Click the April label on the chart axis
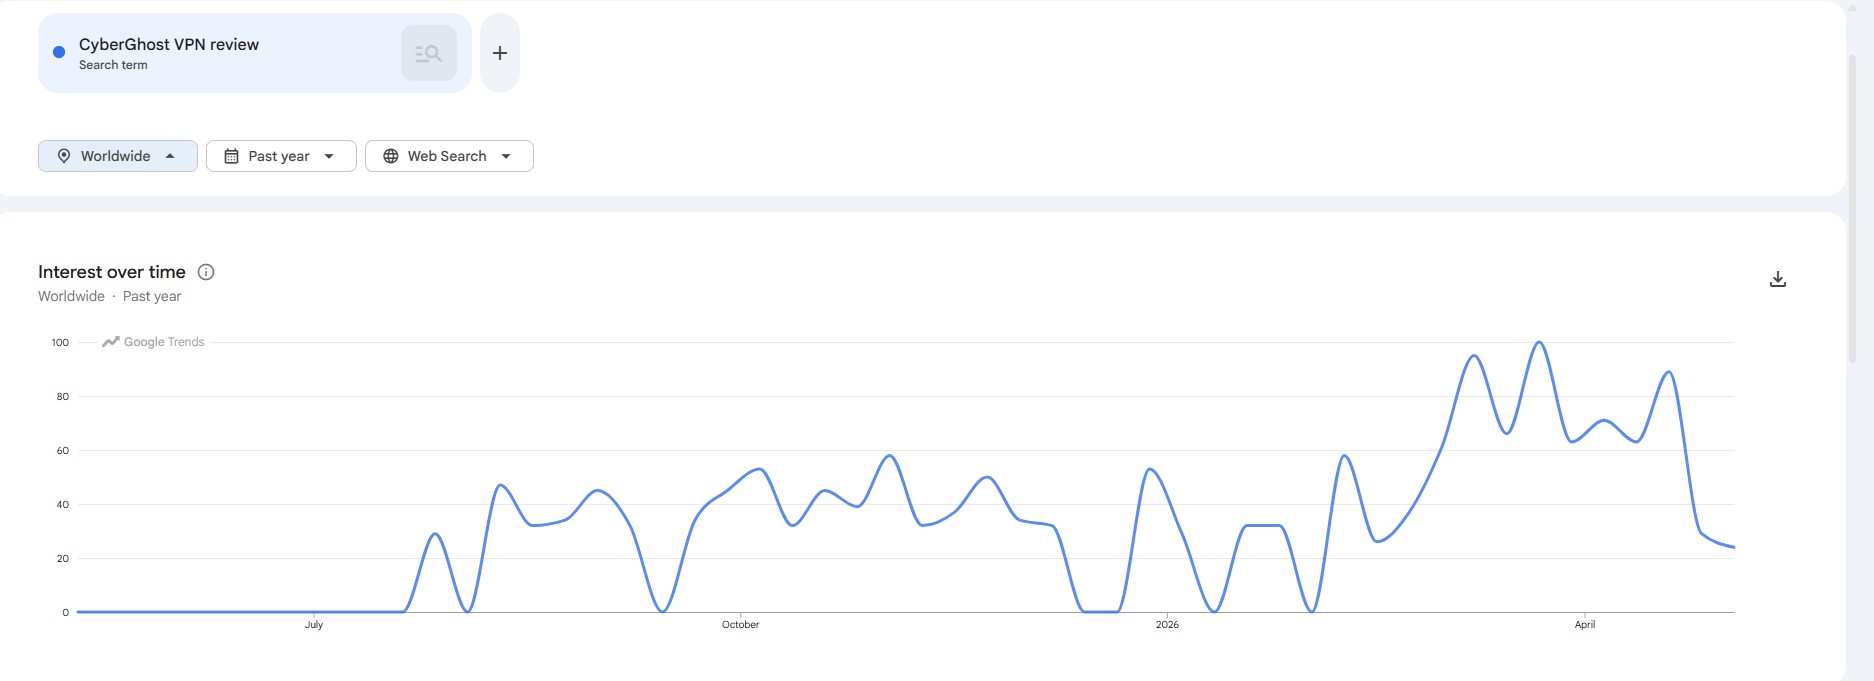Viewport: 1874px width, 681px height. pos(1585,624)
